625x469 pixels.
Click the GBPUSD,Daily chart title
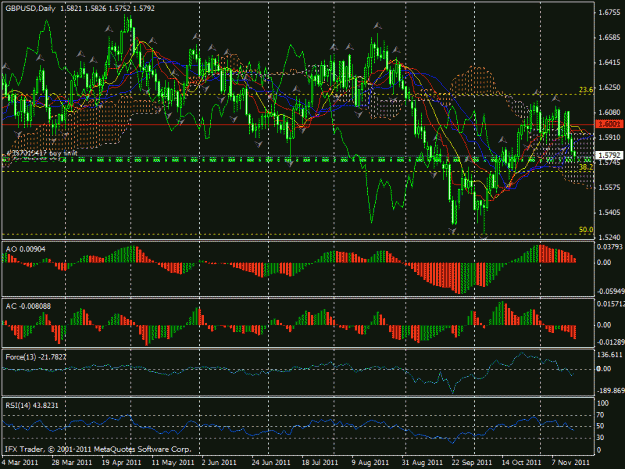30,8
